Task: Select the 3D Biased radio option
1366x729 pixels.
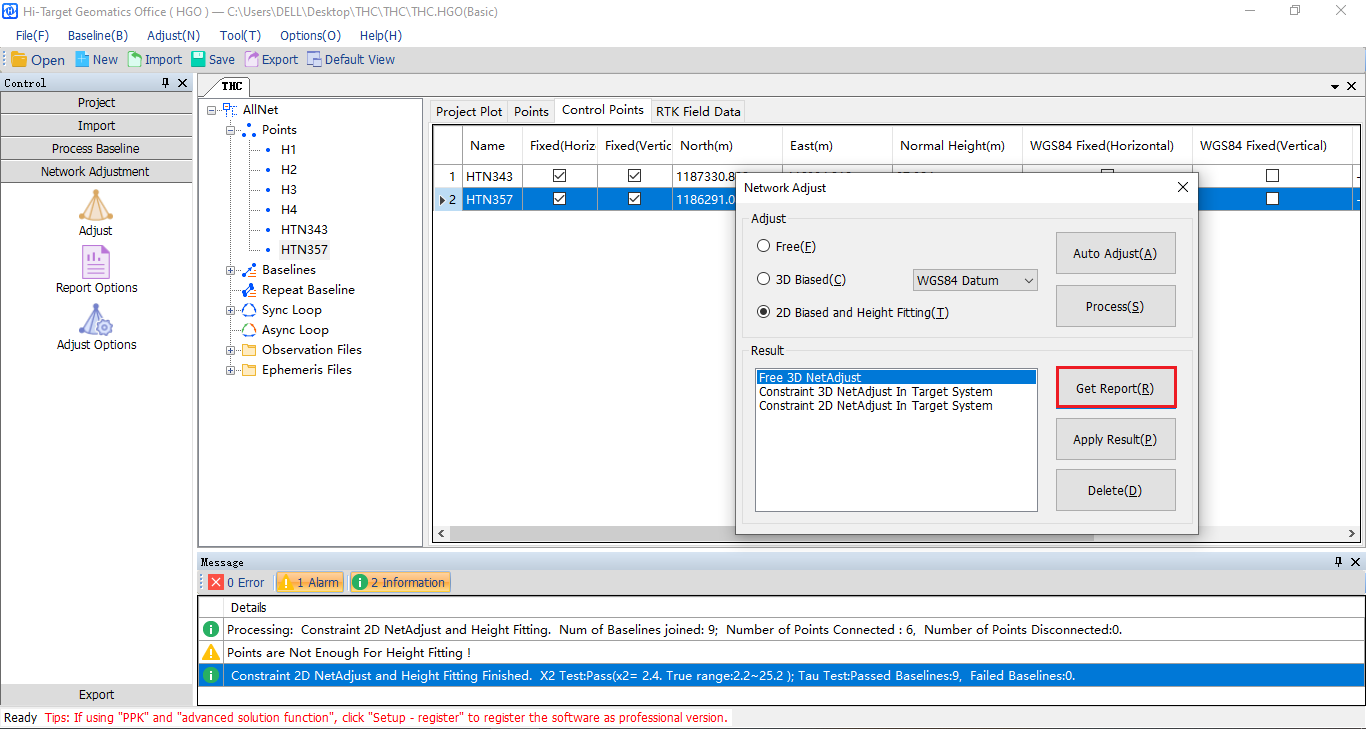Action: coord(764,280)
